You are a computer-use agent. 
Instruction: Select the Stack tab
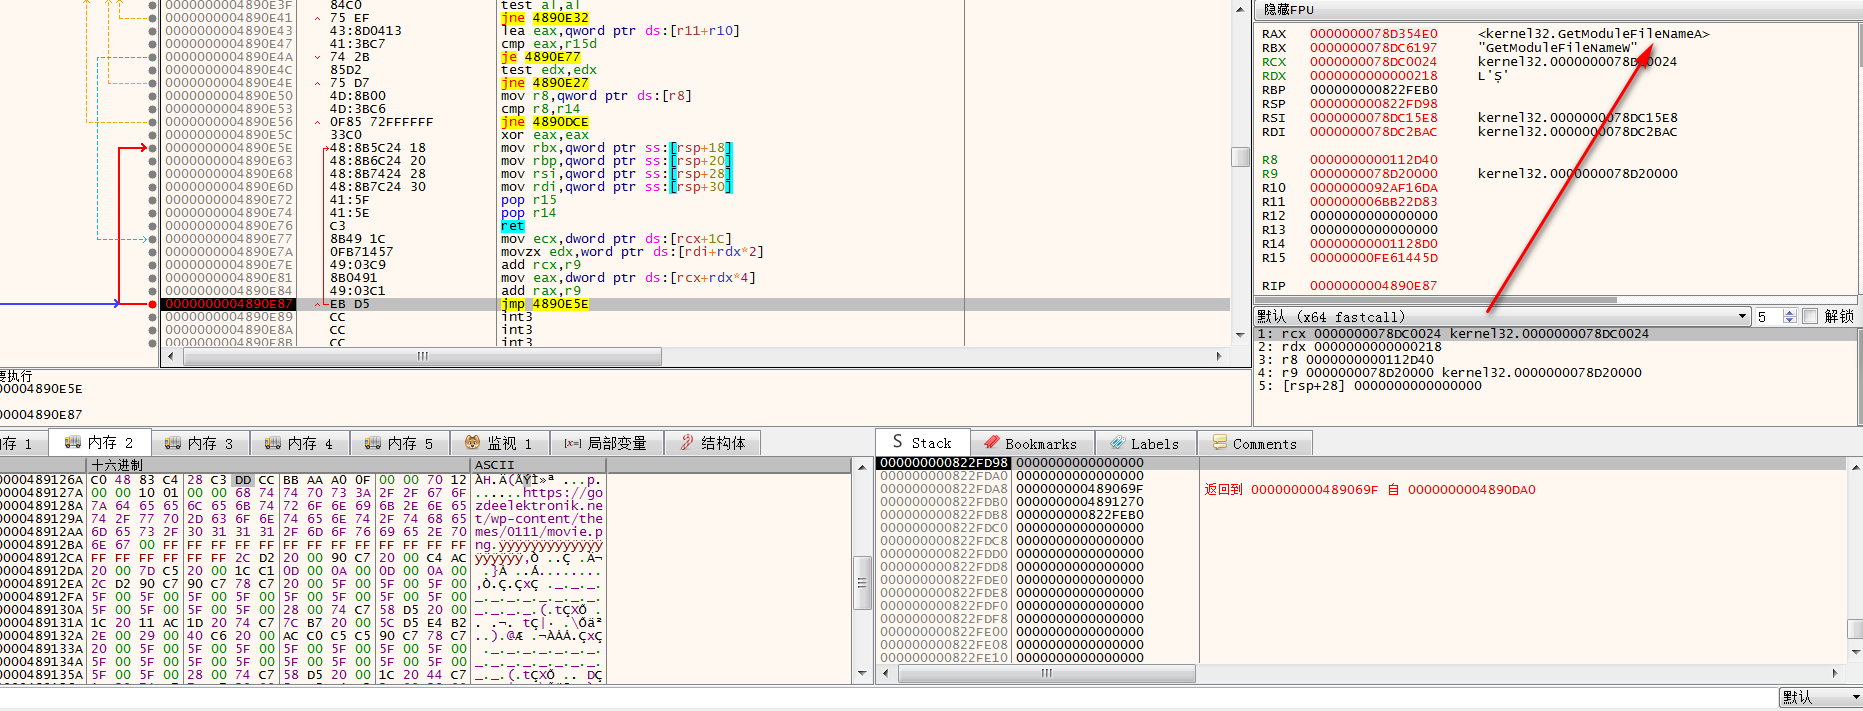pyautogui.click(x=922, y=443)
